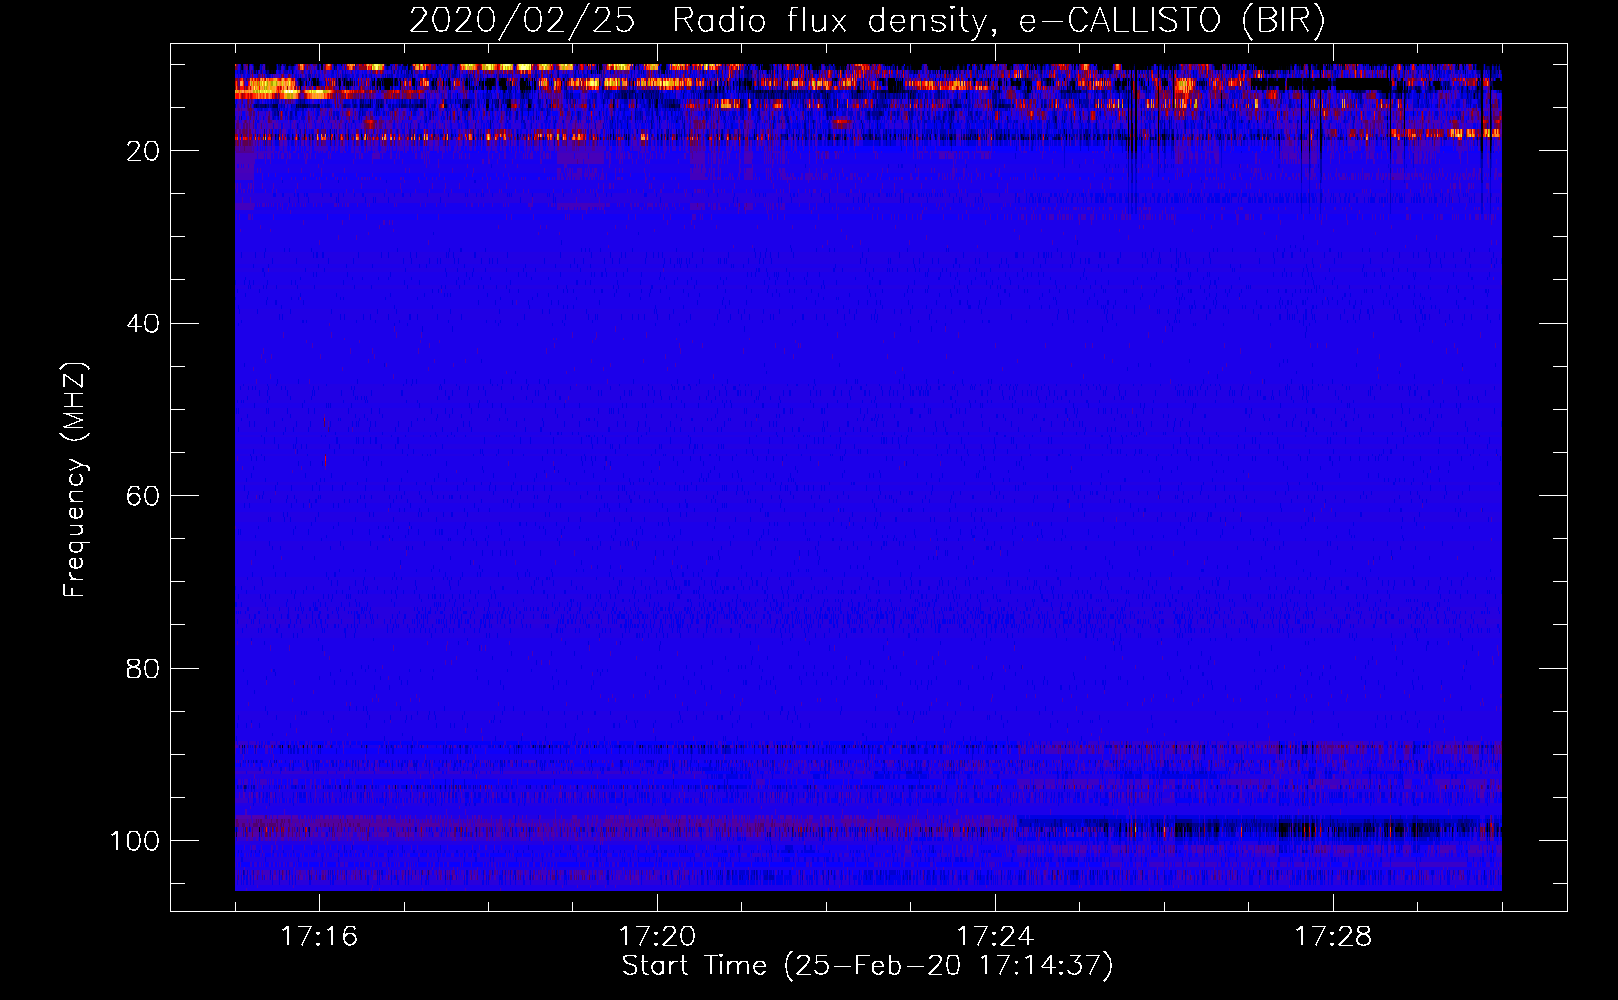Select the 'Frequency (MHZ)' axis label
1618x1000 pixels.
coord(75,480)
